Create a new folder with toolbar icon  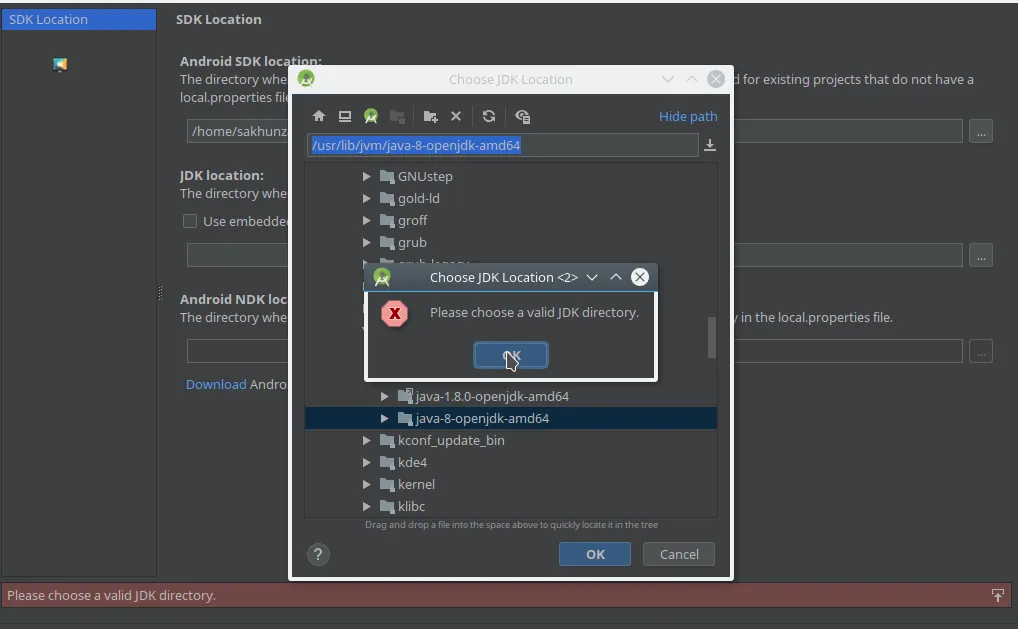[430, 116]
